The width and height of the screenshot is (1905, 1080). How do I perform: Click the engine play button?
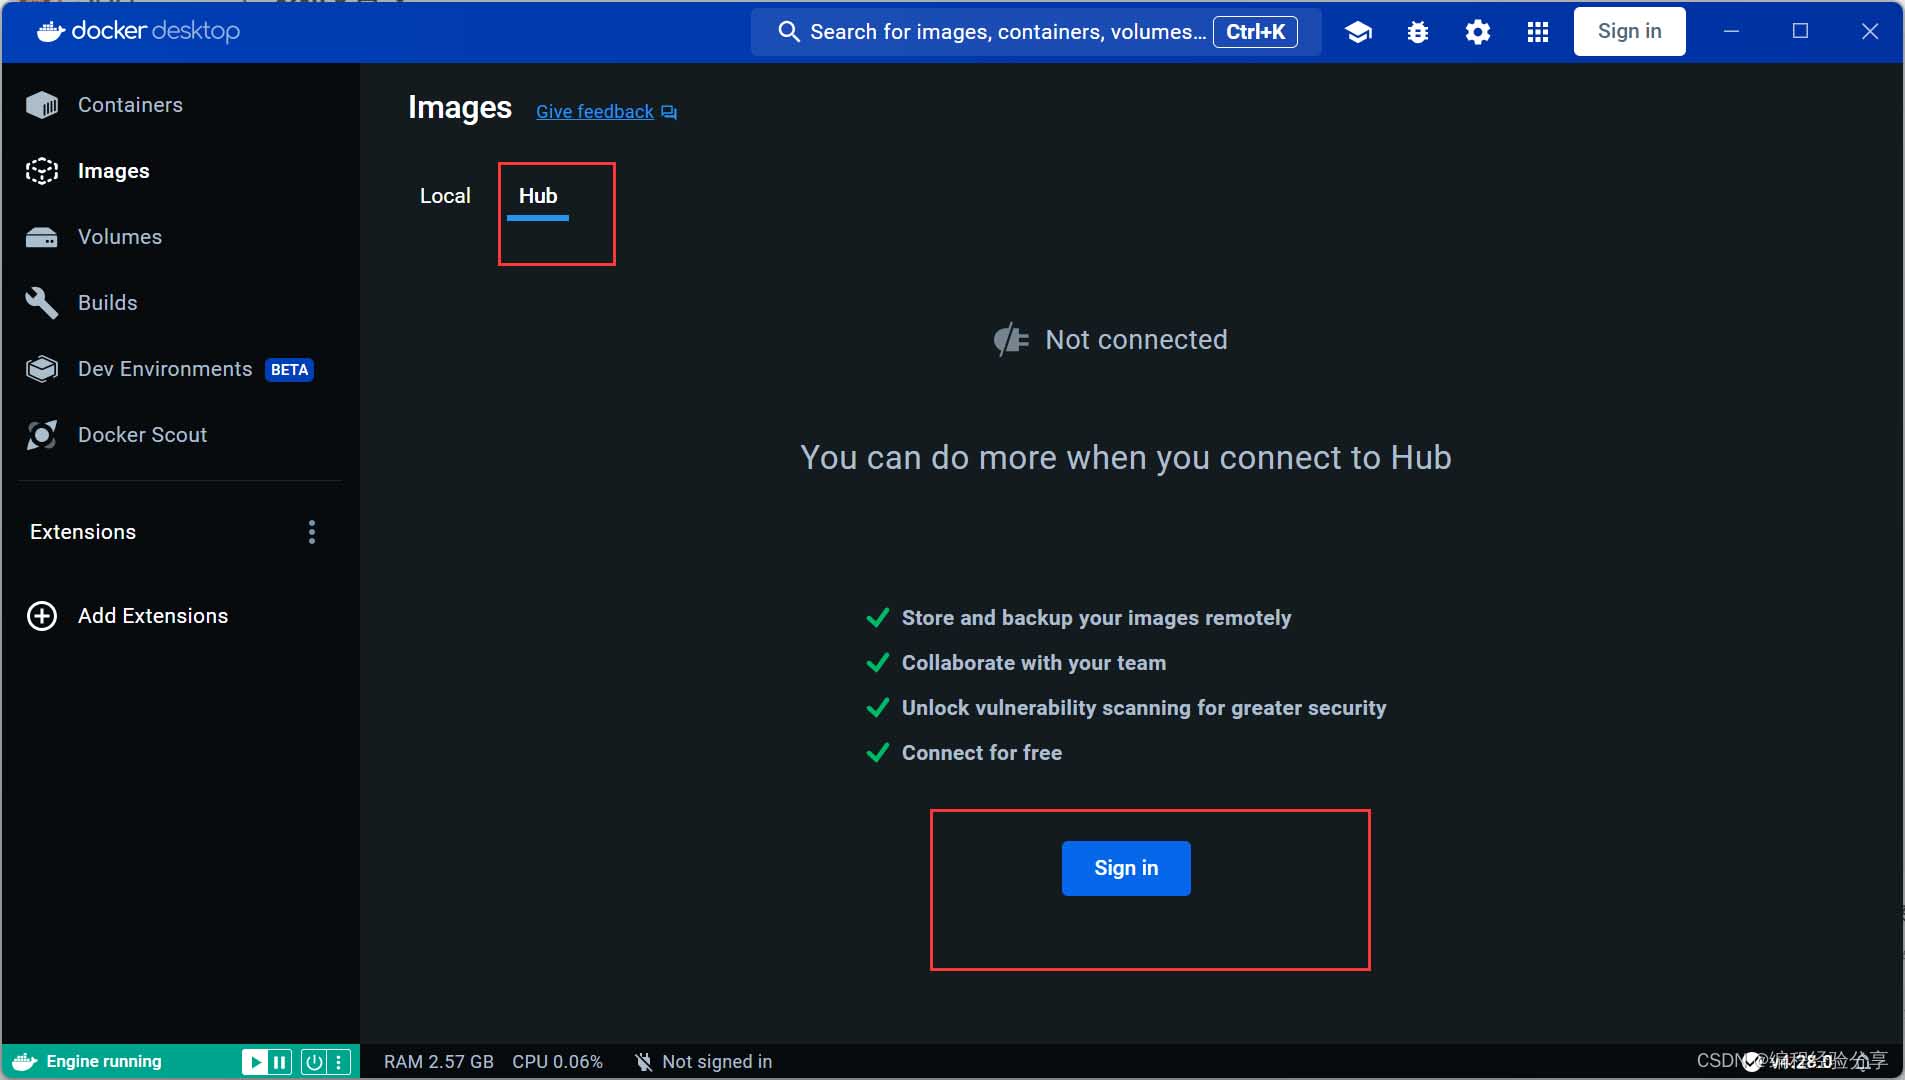(x=255, y=1062)
